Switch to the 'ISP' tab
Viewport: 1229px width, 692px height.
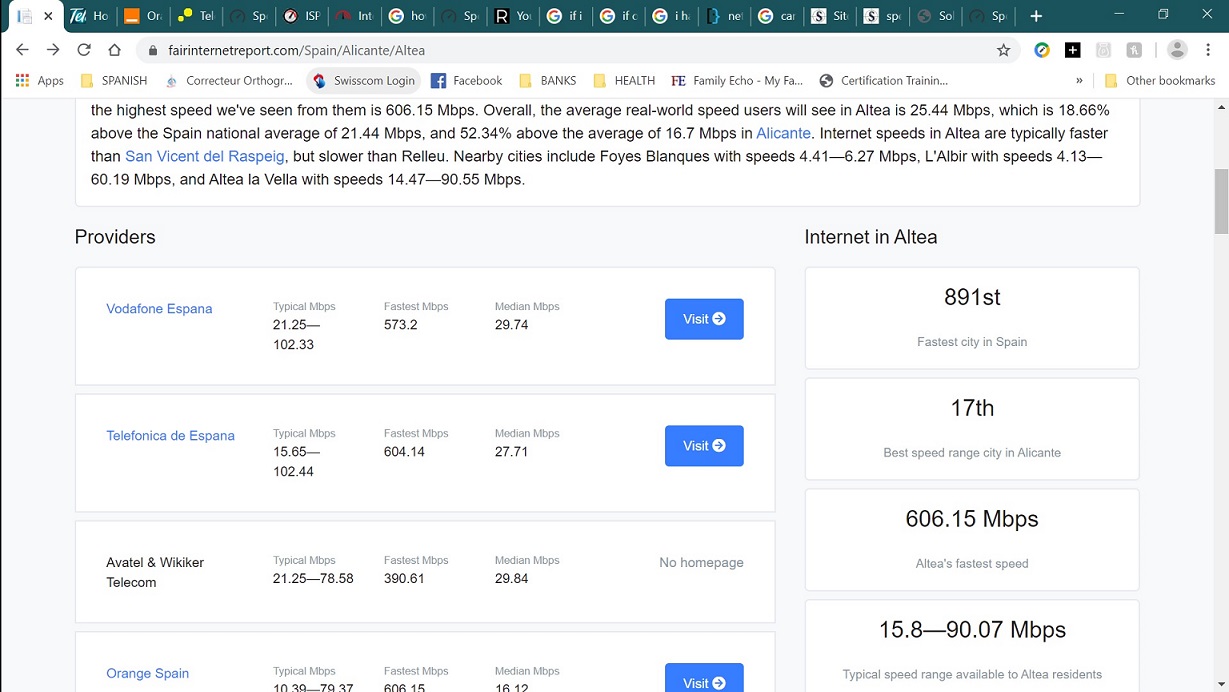tap(302, 16)
